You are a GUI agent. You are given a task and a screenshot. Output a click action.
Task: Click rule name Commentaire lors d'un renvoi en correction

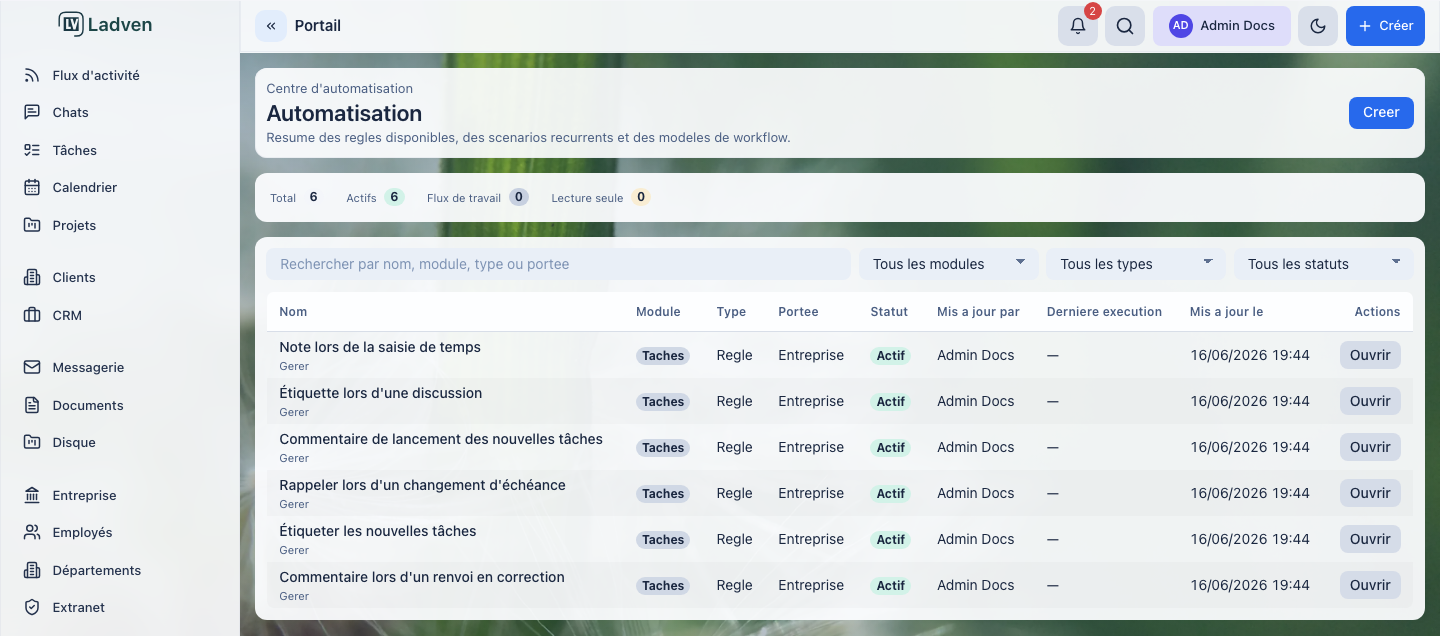pos(422,577)
